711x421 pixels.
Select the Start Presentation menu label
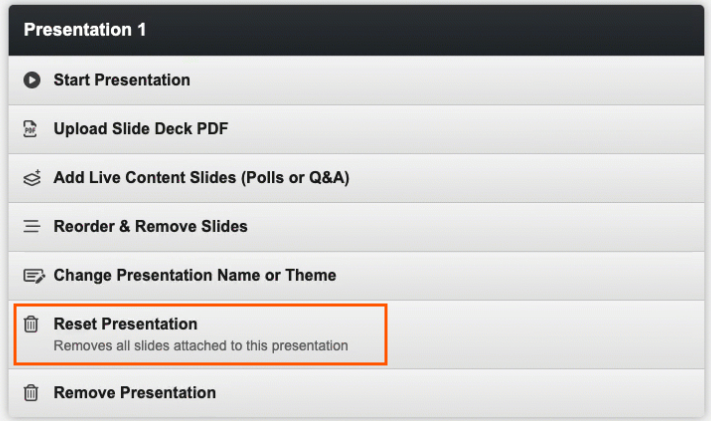[x=121, y=80]
